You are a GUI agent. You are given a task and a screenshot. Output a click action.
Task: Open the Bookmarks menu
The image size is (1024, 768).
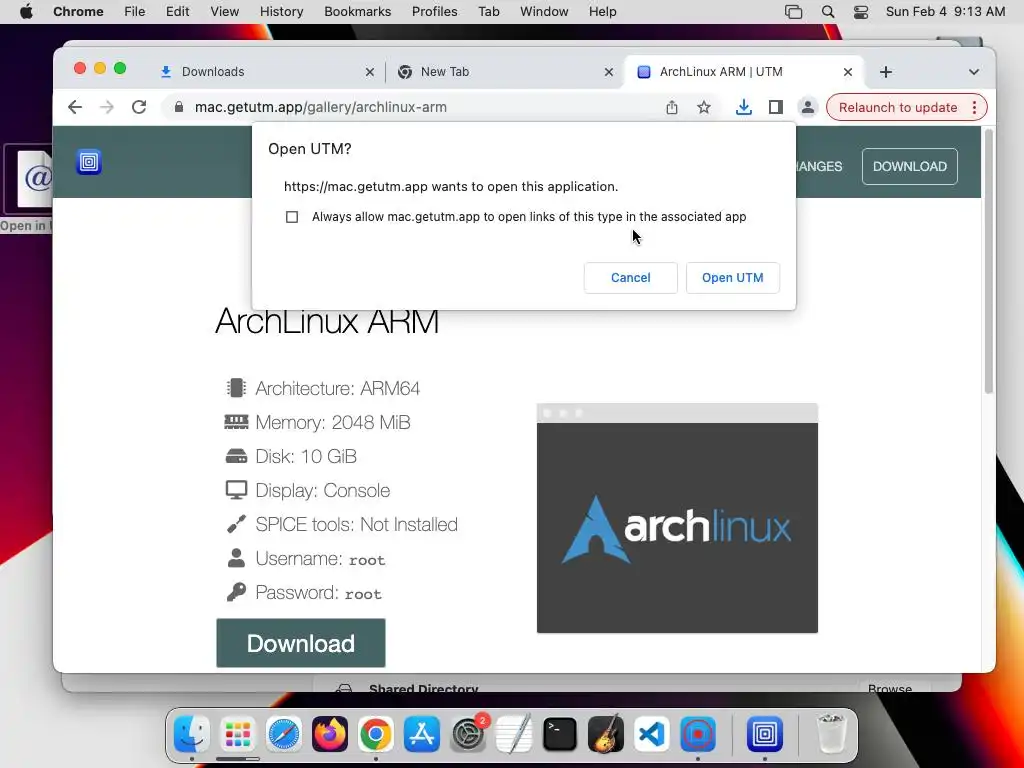[x=357, y=12]
